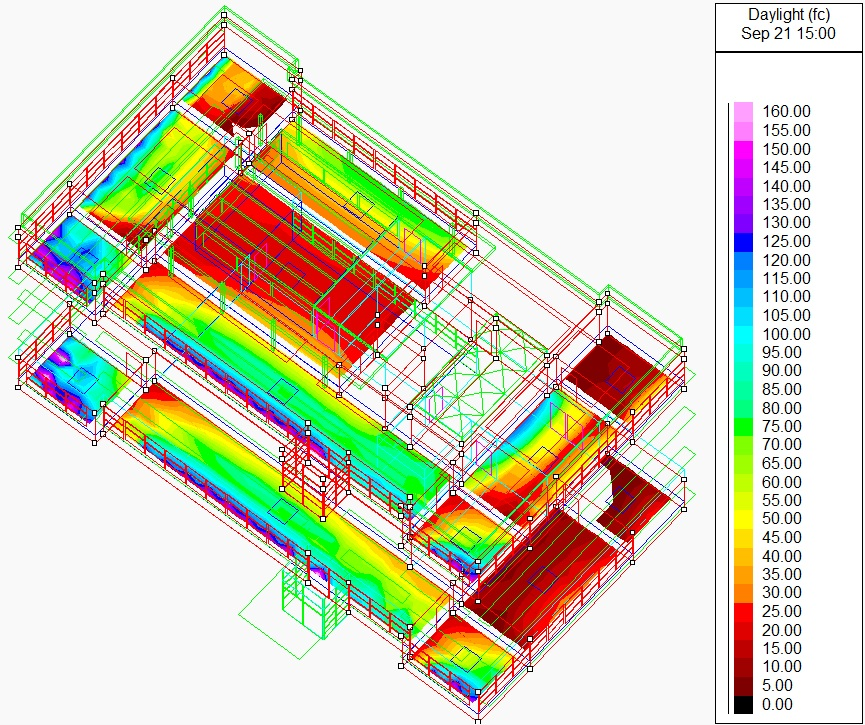Viewport: 865px width, 725px height.
Task: Click the Sep 21 15:00 timestamp label
Action: 788,31
